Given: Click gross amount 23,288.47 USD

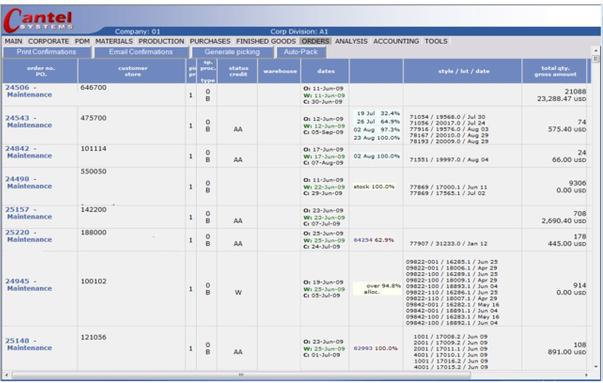Looking at the screenshot, I should coord(561,99).
